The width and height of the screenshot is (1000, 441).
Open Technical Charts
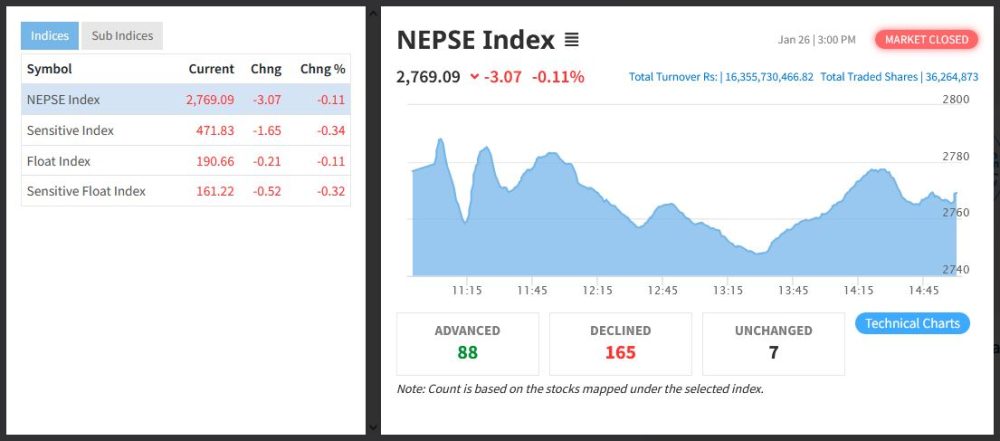(912, 323)
